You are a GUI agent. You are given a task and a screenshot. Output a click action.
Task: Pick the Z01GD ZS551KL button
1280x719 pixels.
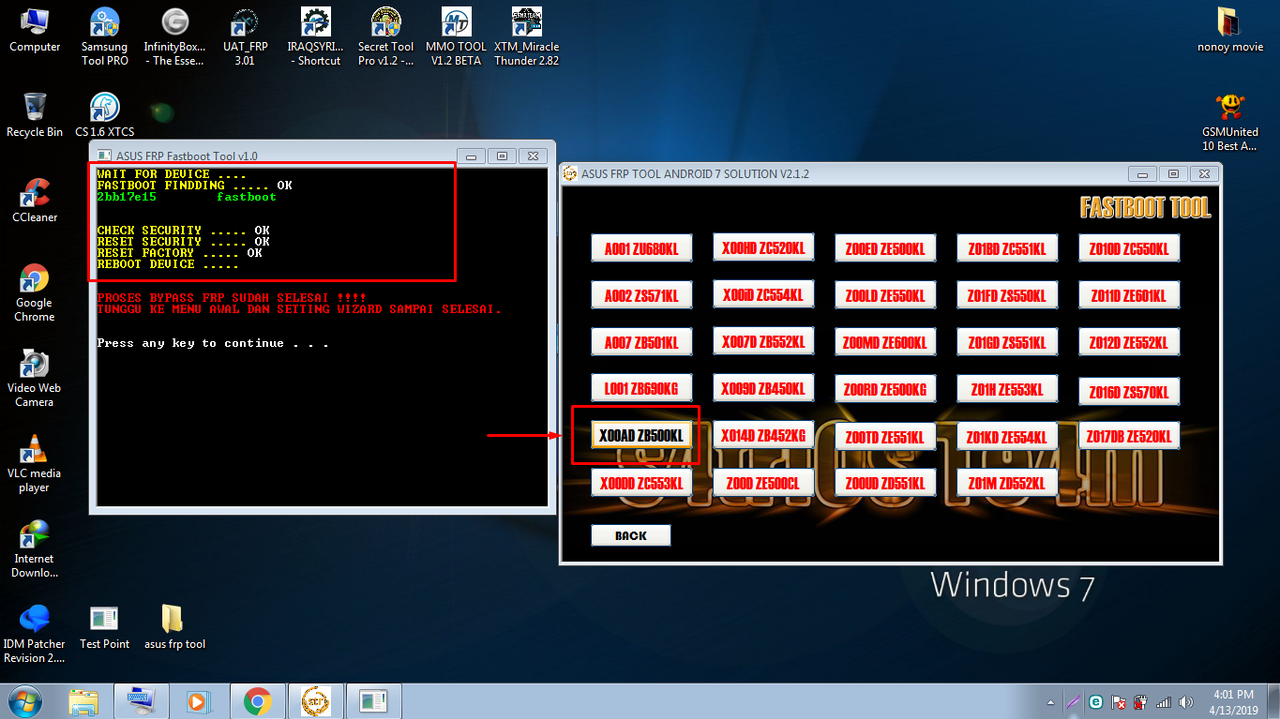pyautogui.click(x=1007, y=342)
